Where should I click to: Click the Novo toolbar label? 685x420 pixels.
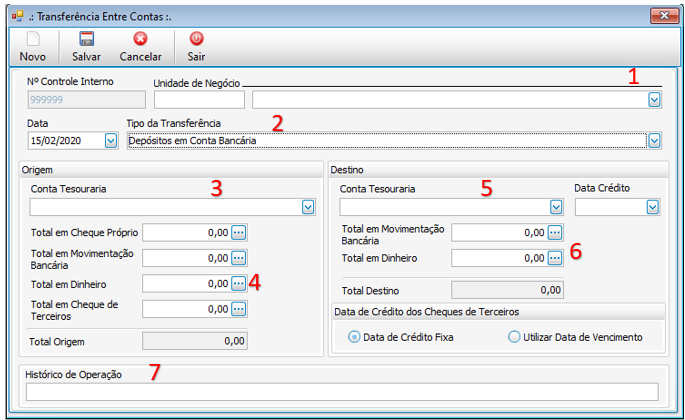[x=32, y=57]
